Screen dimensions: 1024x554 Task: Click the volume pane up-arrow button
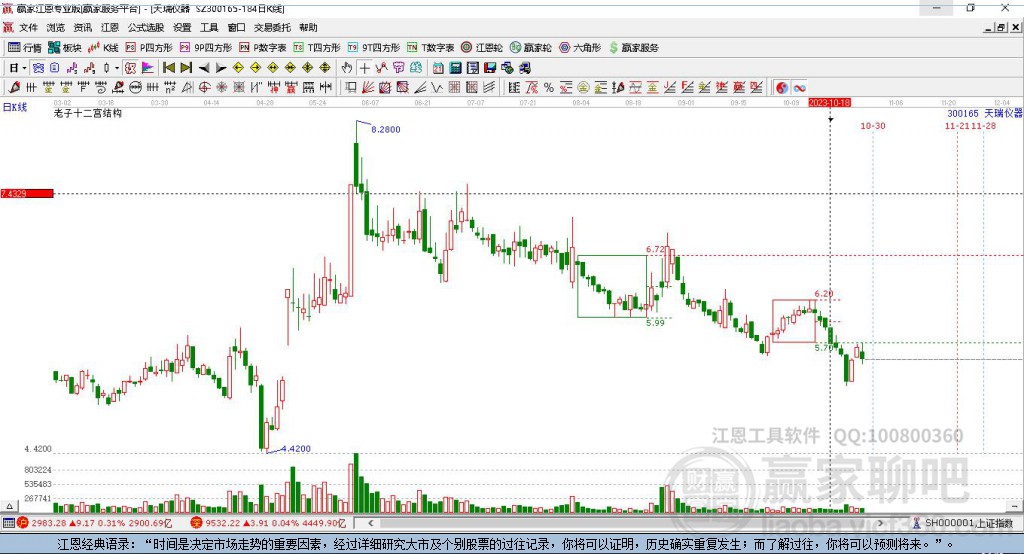click(9, 506)
